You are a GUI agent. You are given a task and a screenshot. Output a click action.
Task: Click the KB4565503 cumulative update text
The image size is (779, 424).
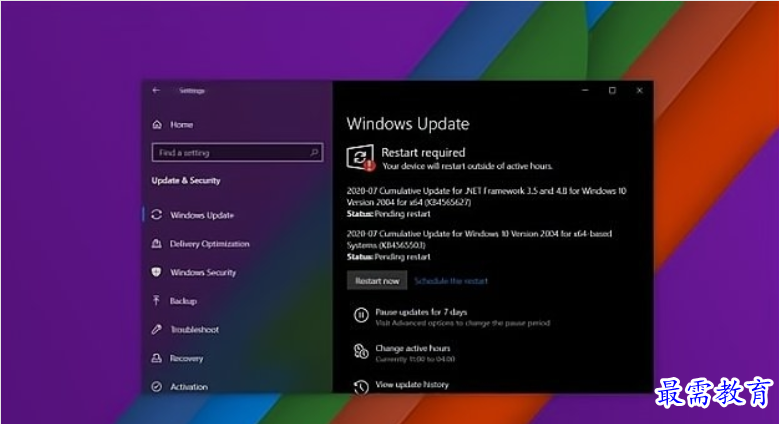point(479,239)
